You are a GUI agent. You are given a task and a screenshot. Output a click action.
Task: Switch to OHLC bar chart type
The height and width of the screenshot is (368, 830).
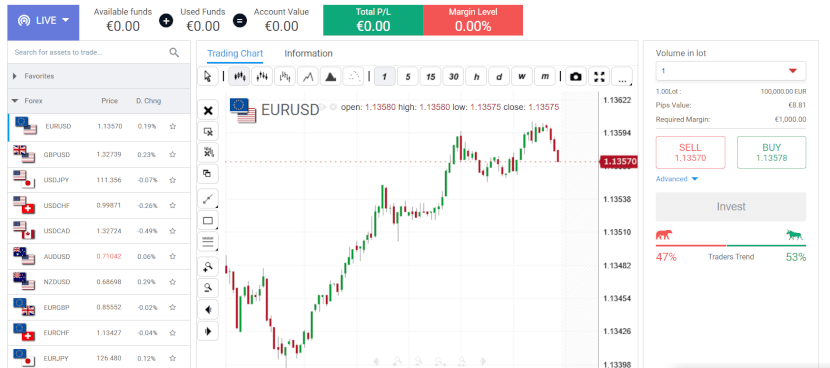point(262,77)
